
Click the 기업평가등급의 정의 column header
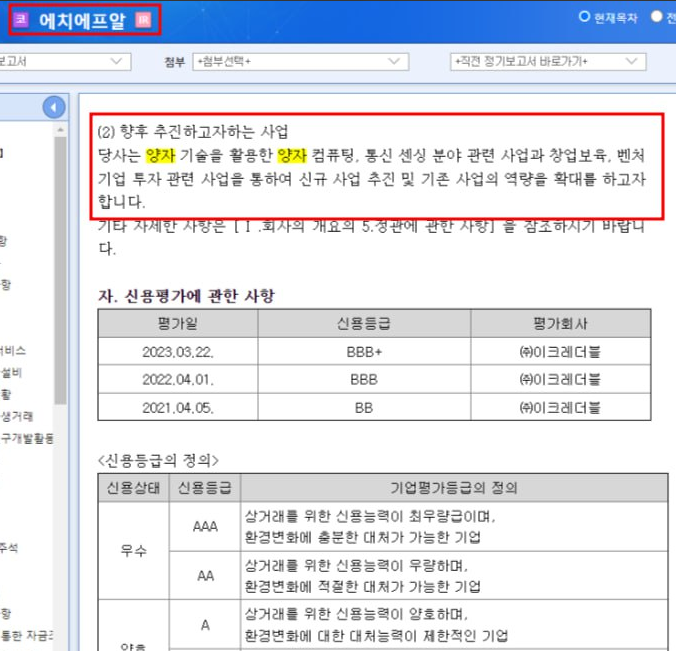click(x=454, y=488)
